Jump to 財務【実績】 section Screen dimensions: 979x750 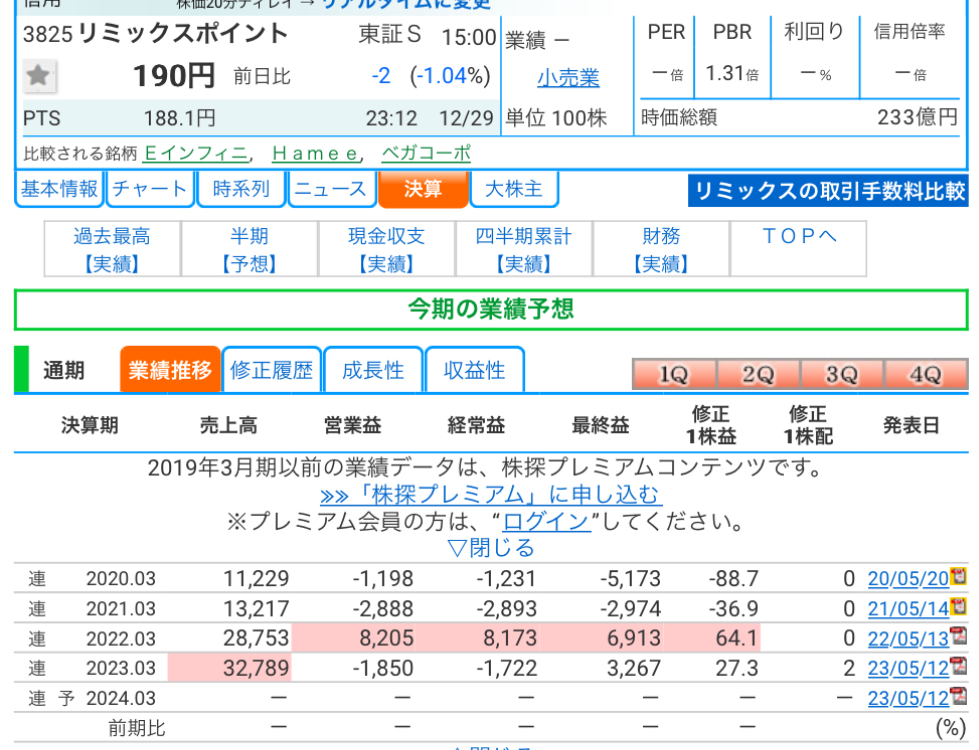[661, 249]
